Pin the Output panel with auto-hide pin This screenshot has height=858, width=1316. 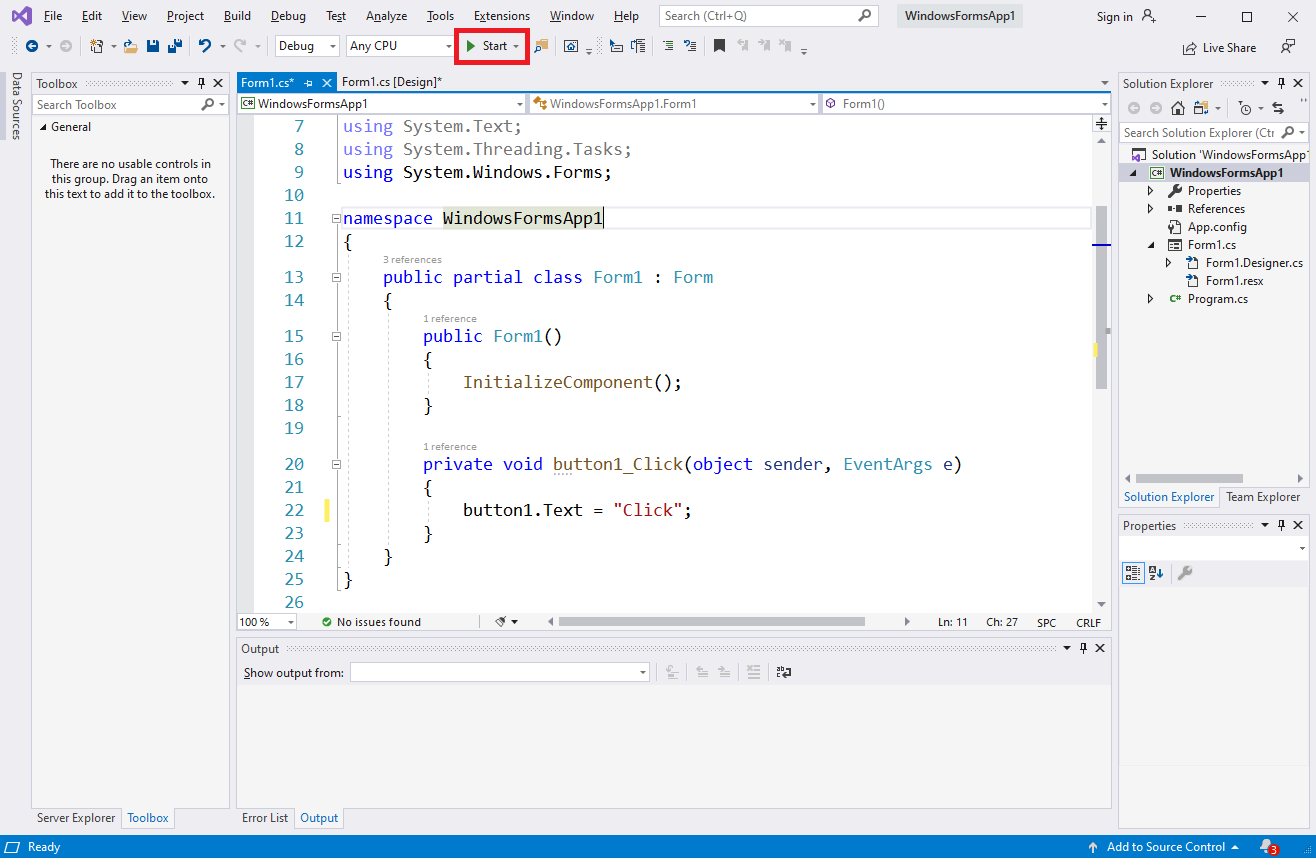tap(1083, 649)
